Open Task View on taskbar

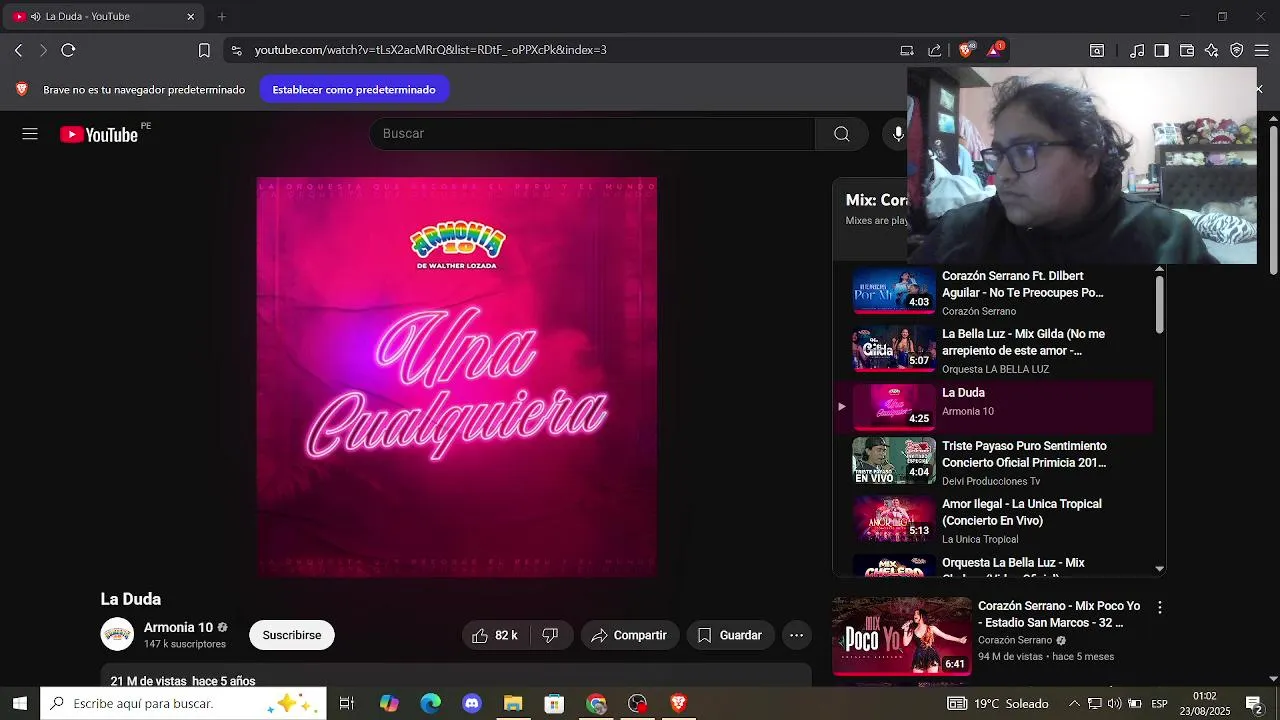pyautogui.click(x=347, y=704)
